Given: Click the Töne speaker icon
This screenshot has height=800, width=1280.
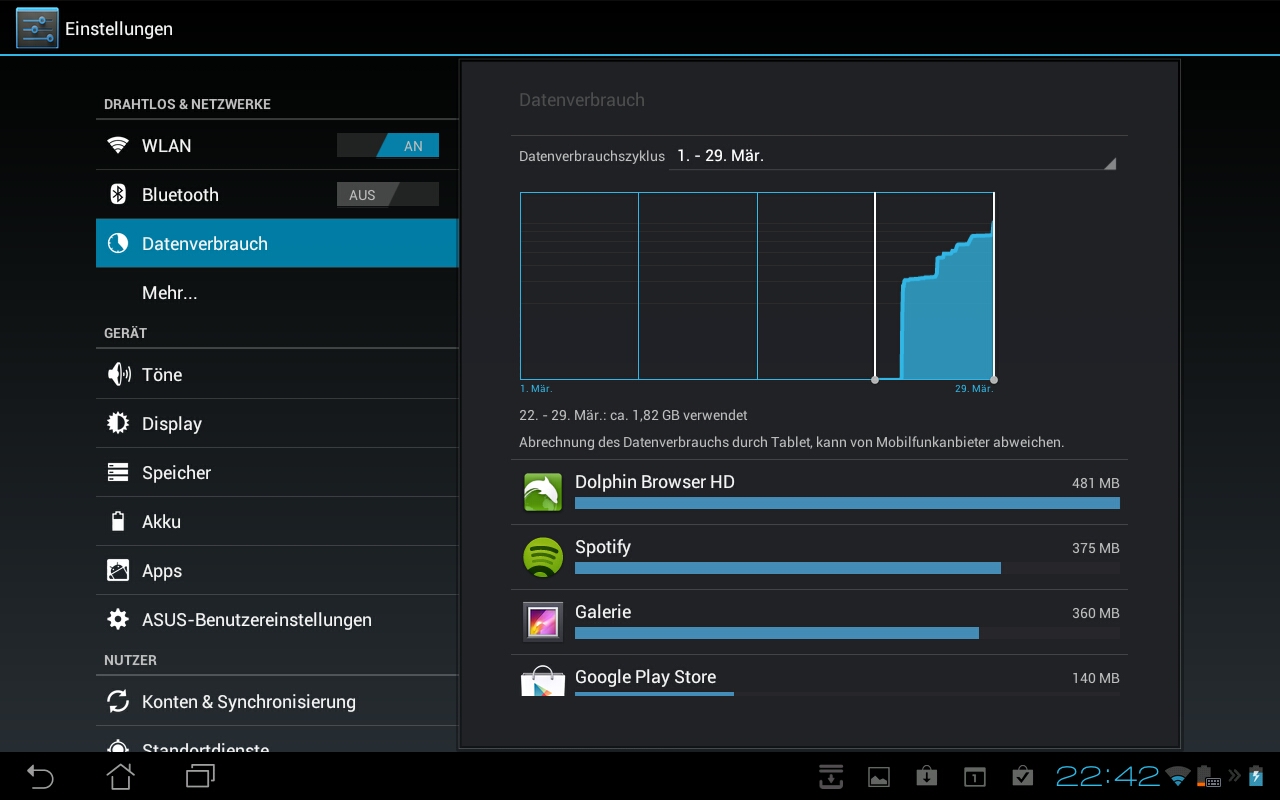Looking at the screenshot, I should [118, 374].
